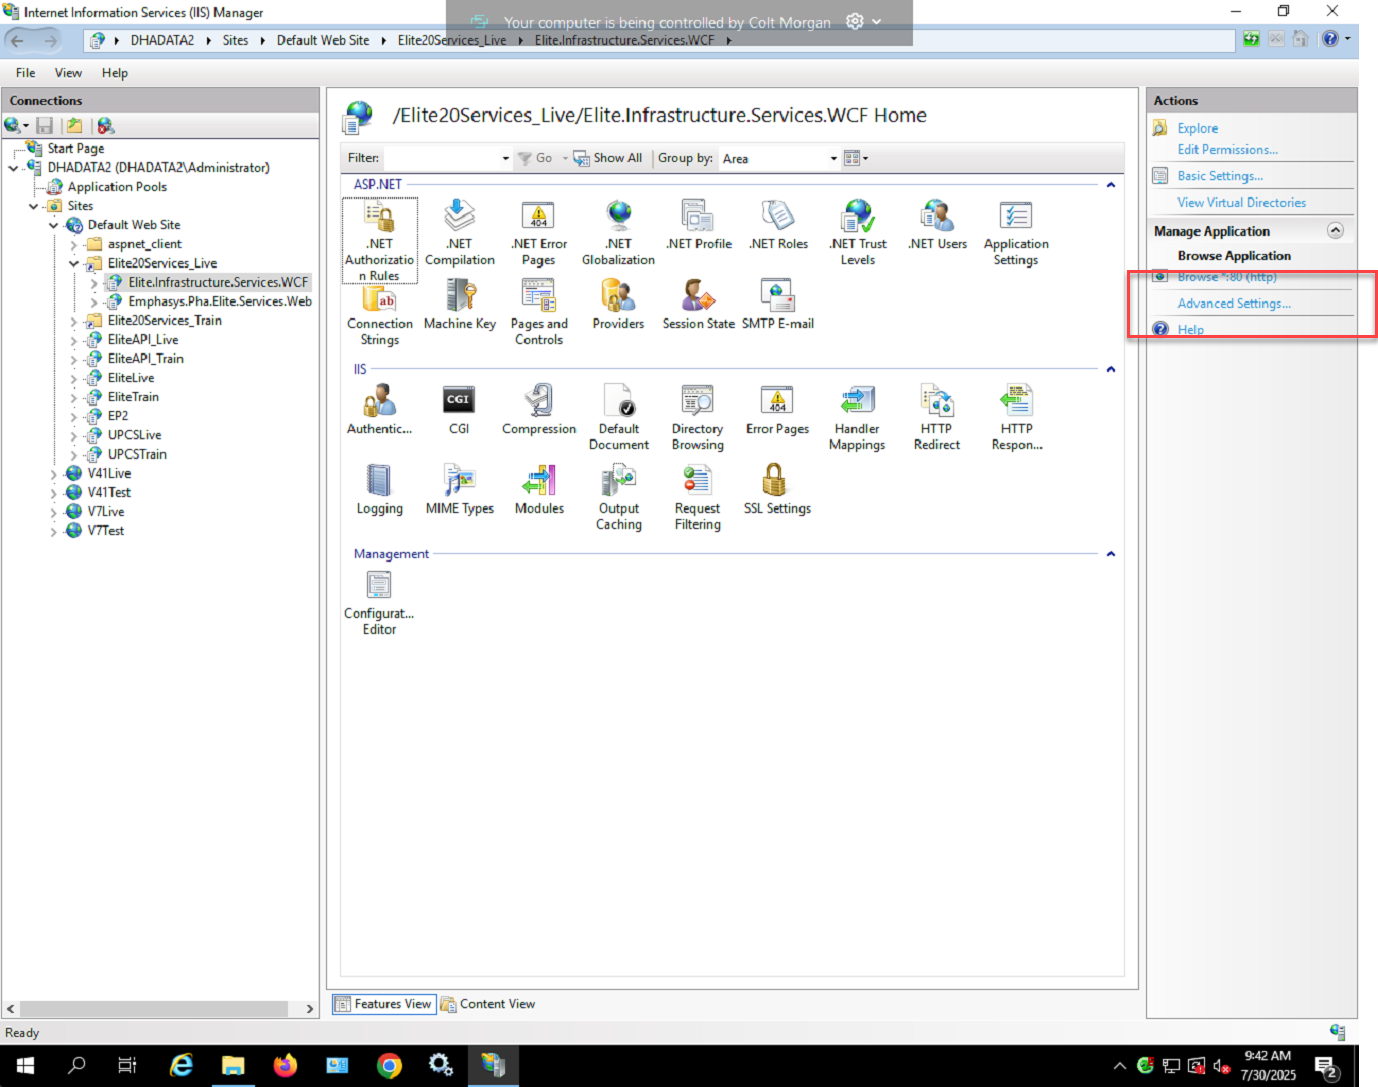The width and height of the screenshot is (1378, 1087).
Task: Open Machine Key feature
Action: click(459, 304)
